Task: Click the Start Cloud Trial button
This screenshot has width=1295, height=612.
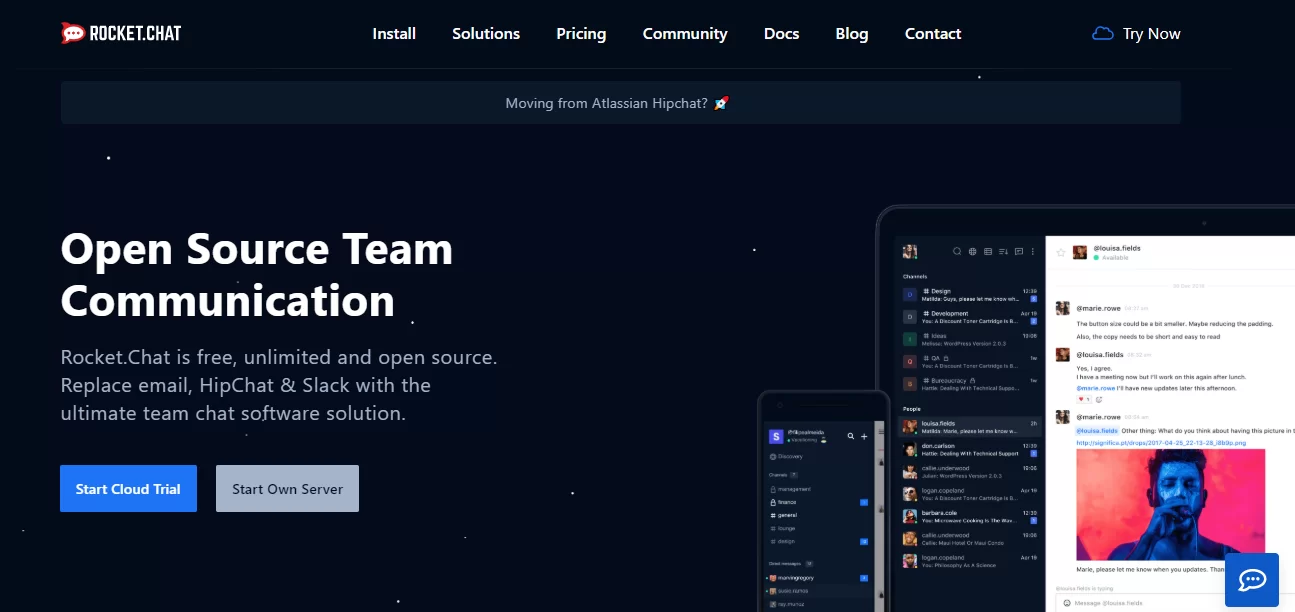Action: (128, 489)
